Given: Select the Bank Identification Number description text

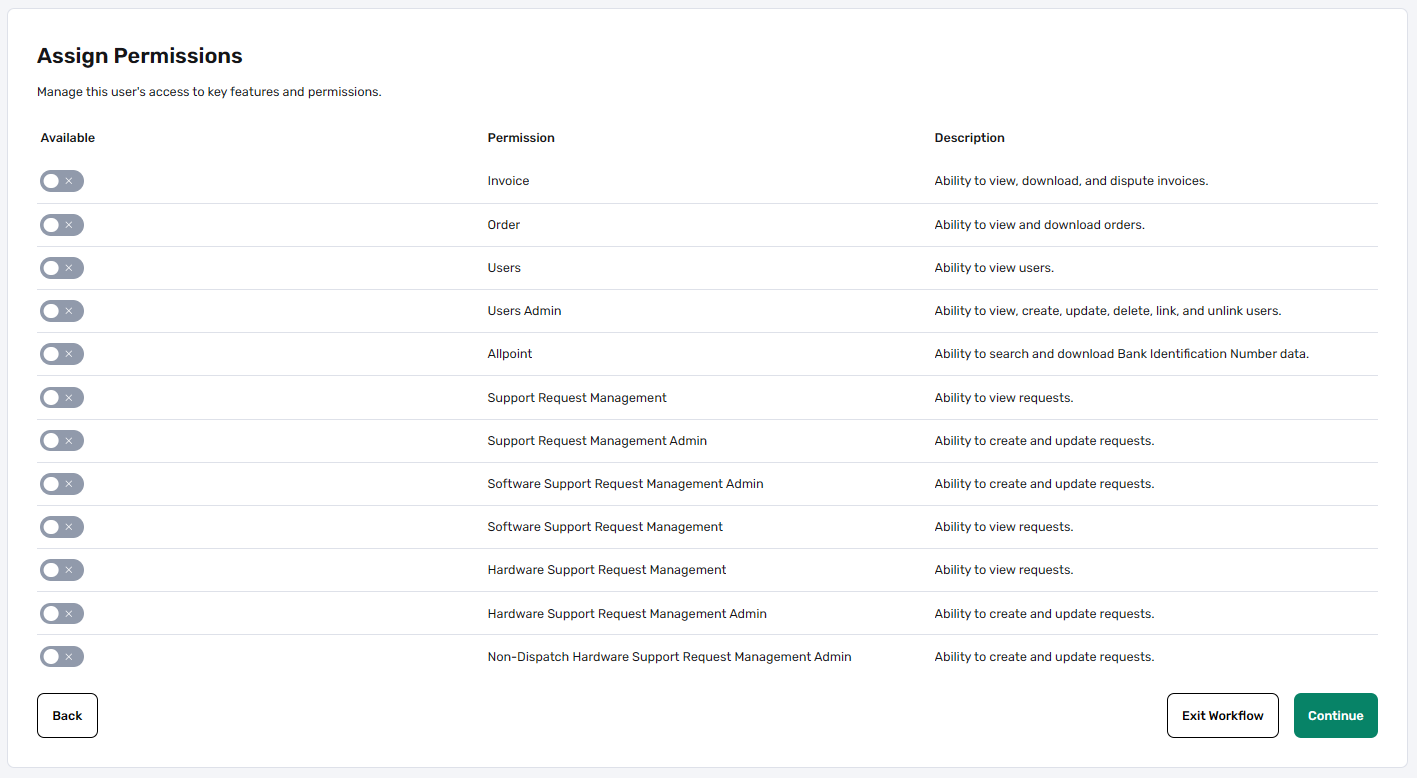Looking at the screenshot, I should click(x=1122, y=354).
